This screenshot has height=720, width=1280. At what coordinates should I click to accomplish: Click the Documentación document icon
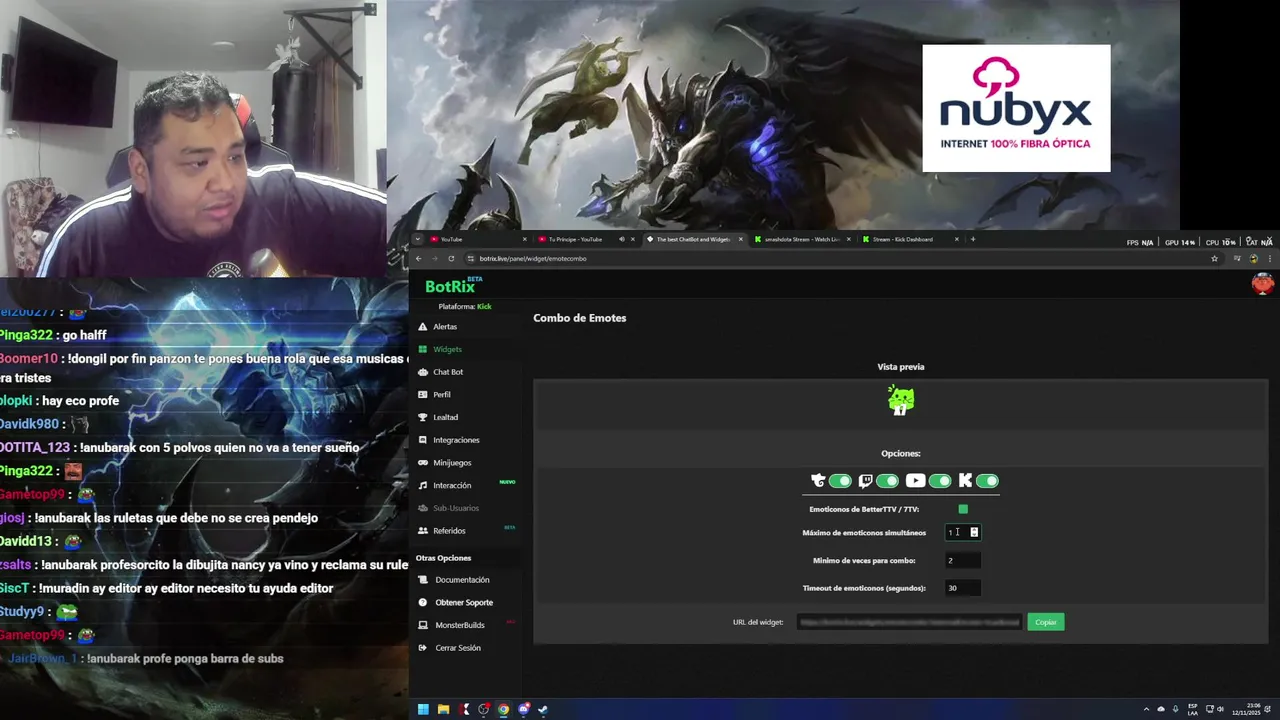pos(423,580)
